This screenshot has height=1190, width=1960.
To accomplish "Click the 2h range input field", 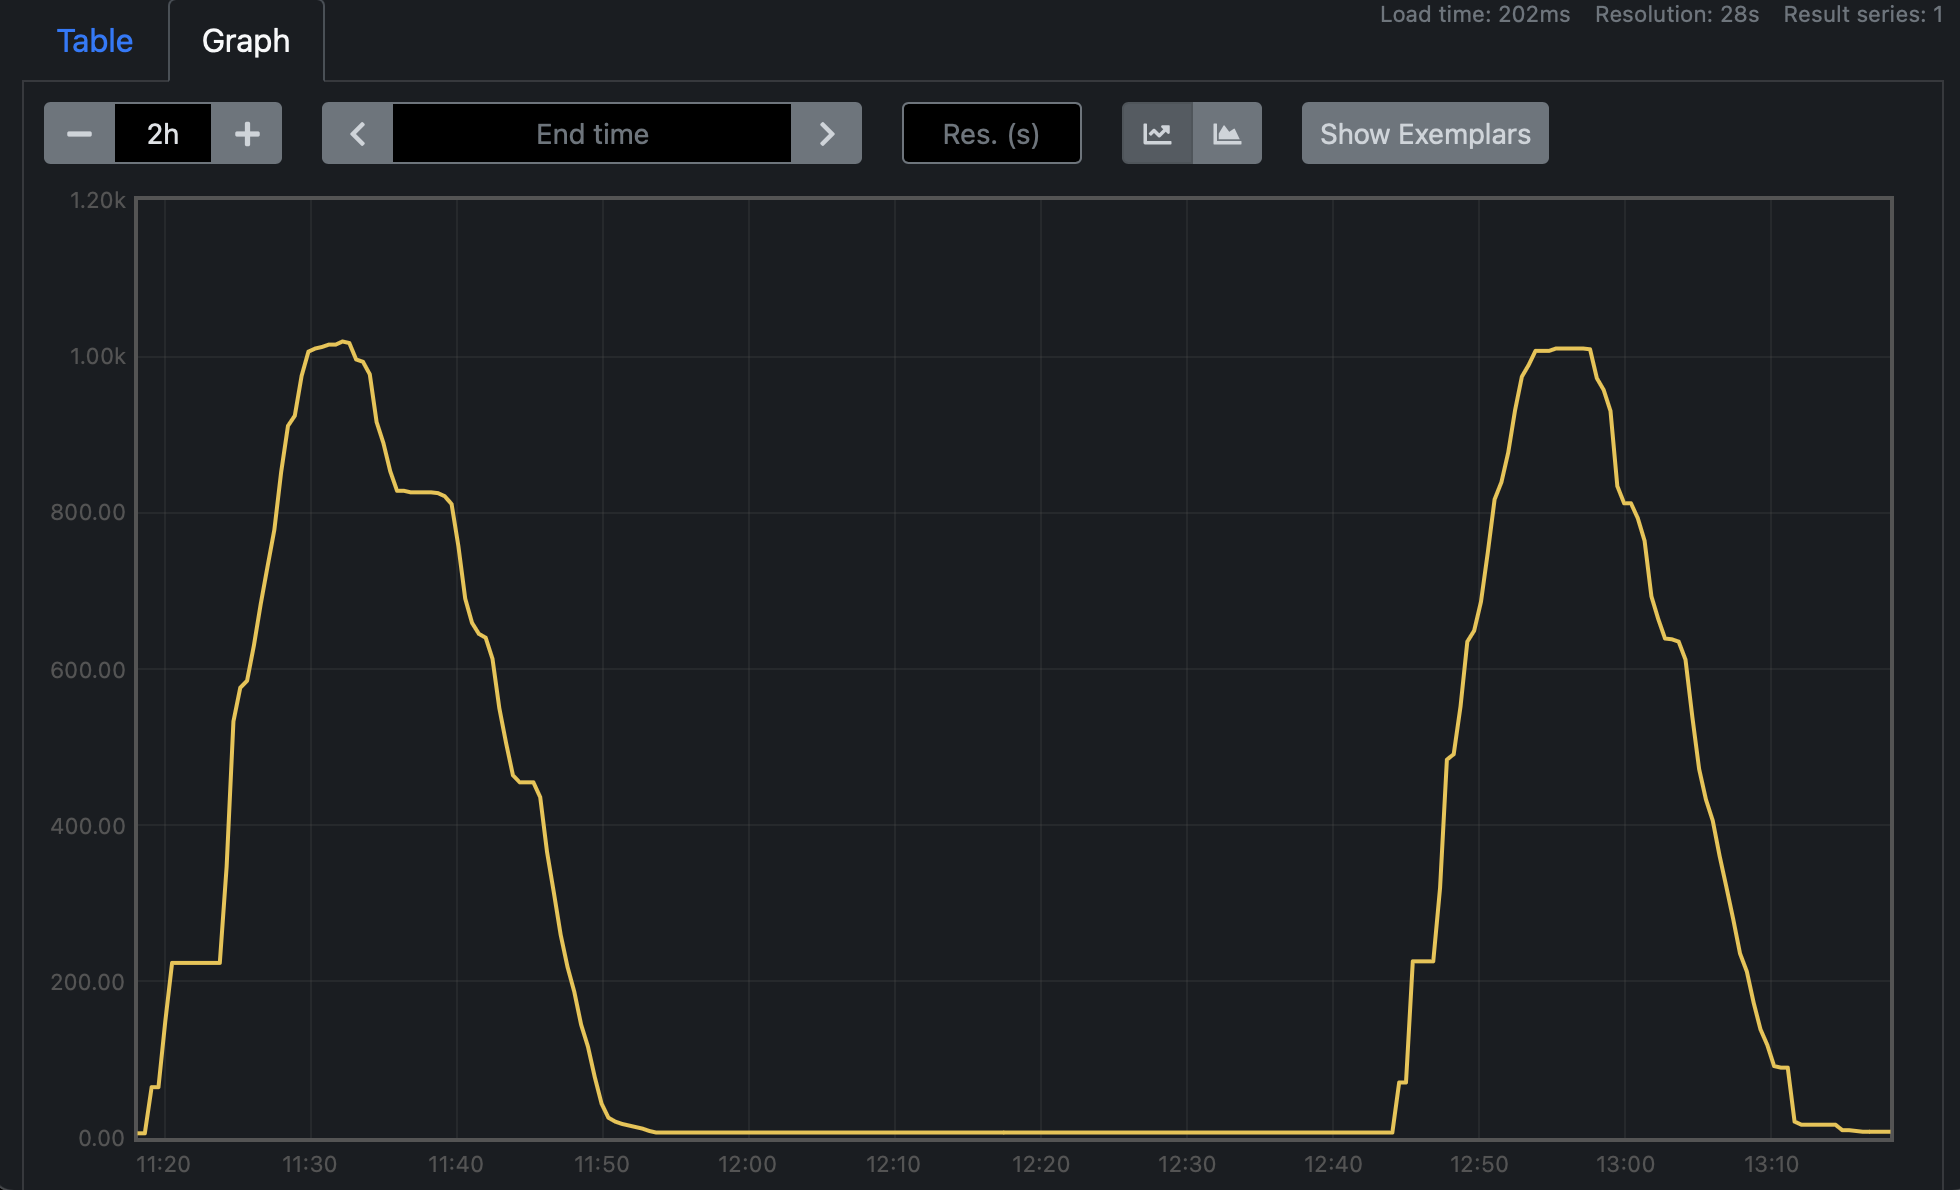I will 163,133.
